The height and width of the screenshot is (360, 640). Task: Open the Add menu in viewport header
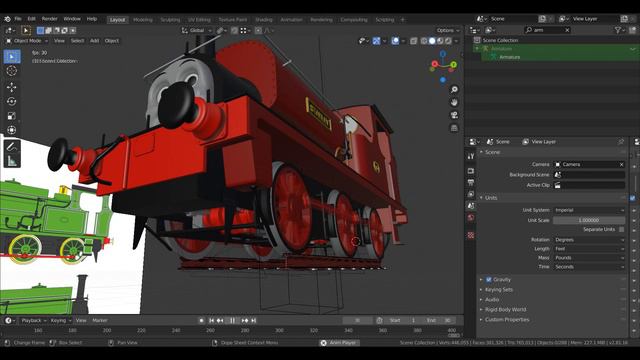94,41
